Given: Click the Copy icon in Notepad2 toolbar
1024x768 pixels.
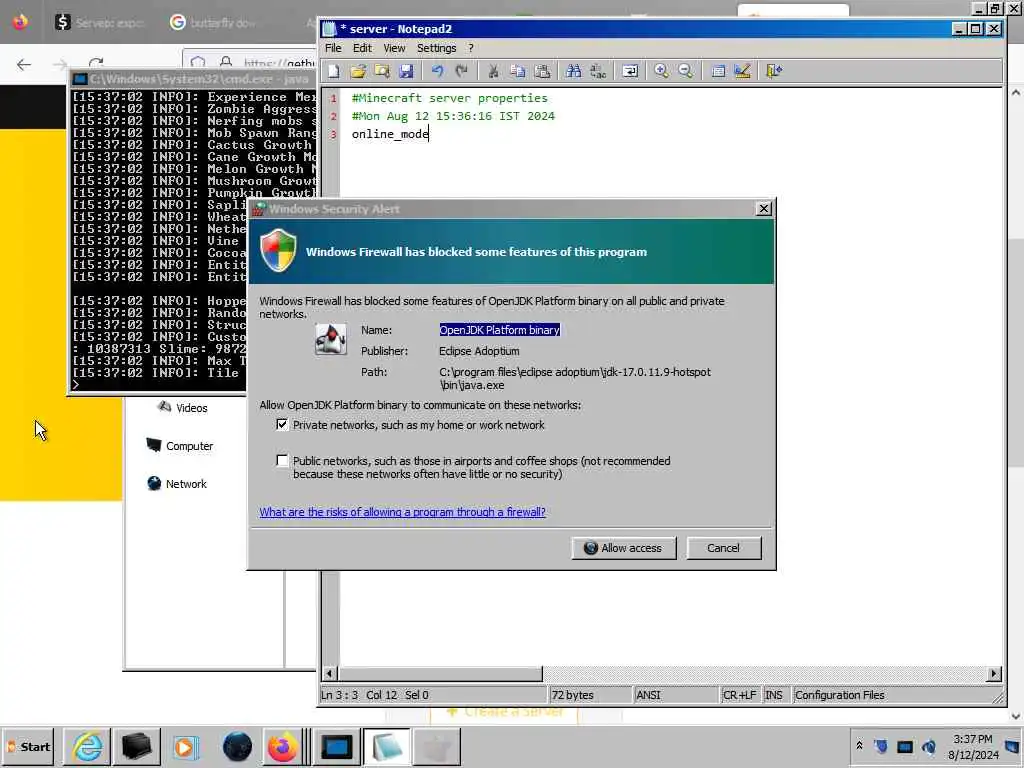Looking at the screenshot, I should 518,71.
